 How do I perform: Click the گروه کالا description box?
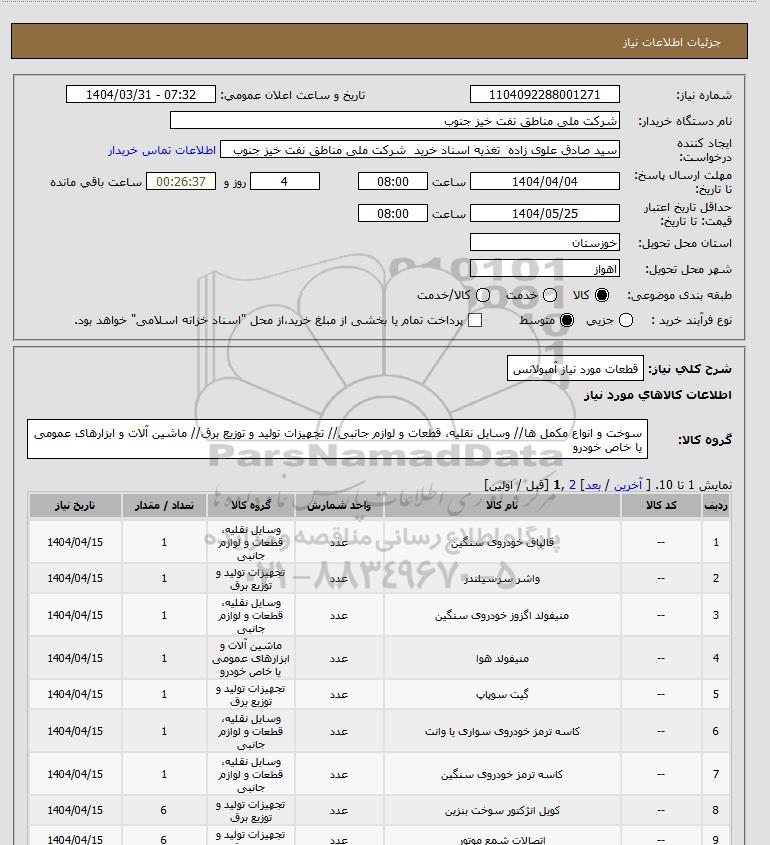[x=337, y=440]
